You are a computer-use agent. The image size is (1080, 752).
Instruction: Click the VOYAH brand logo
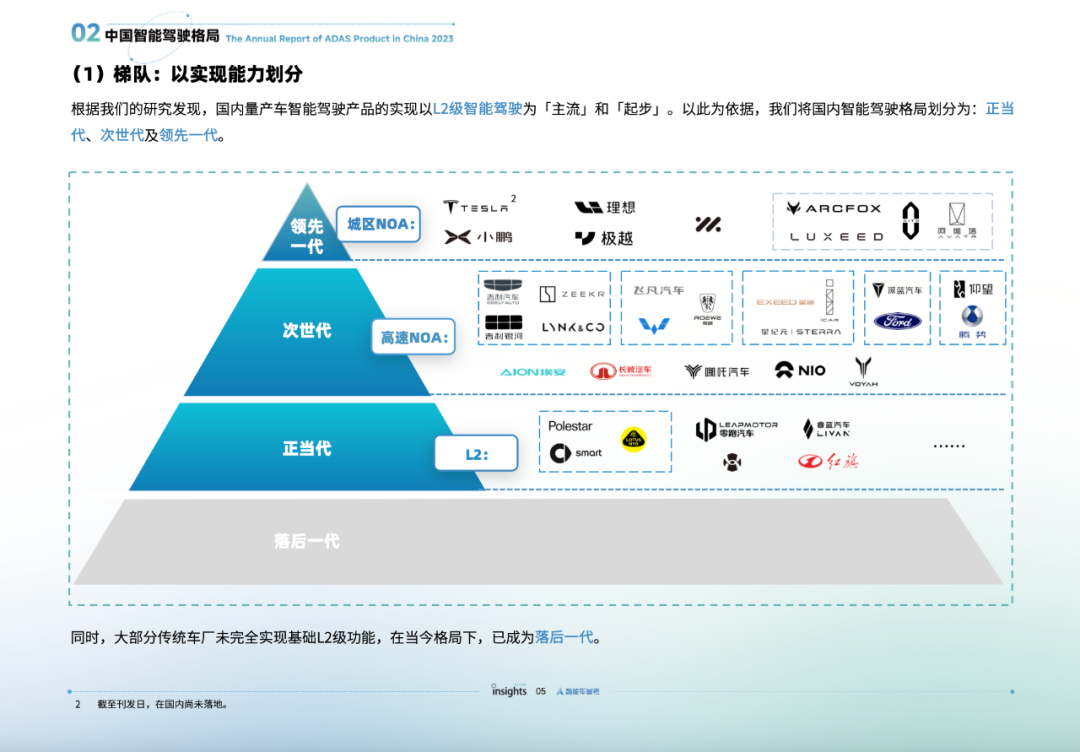(862, 370)
